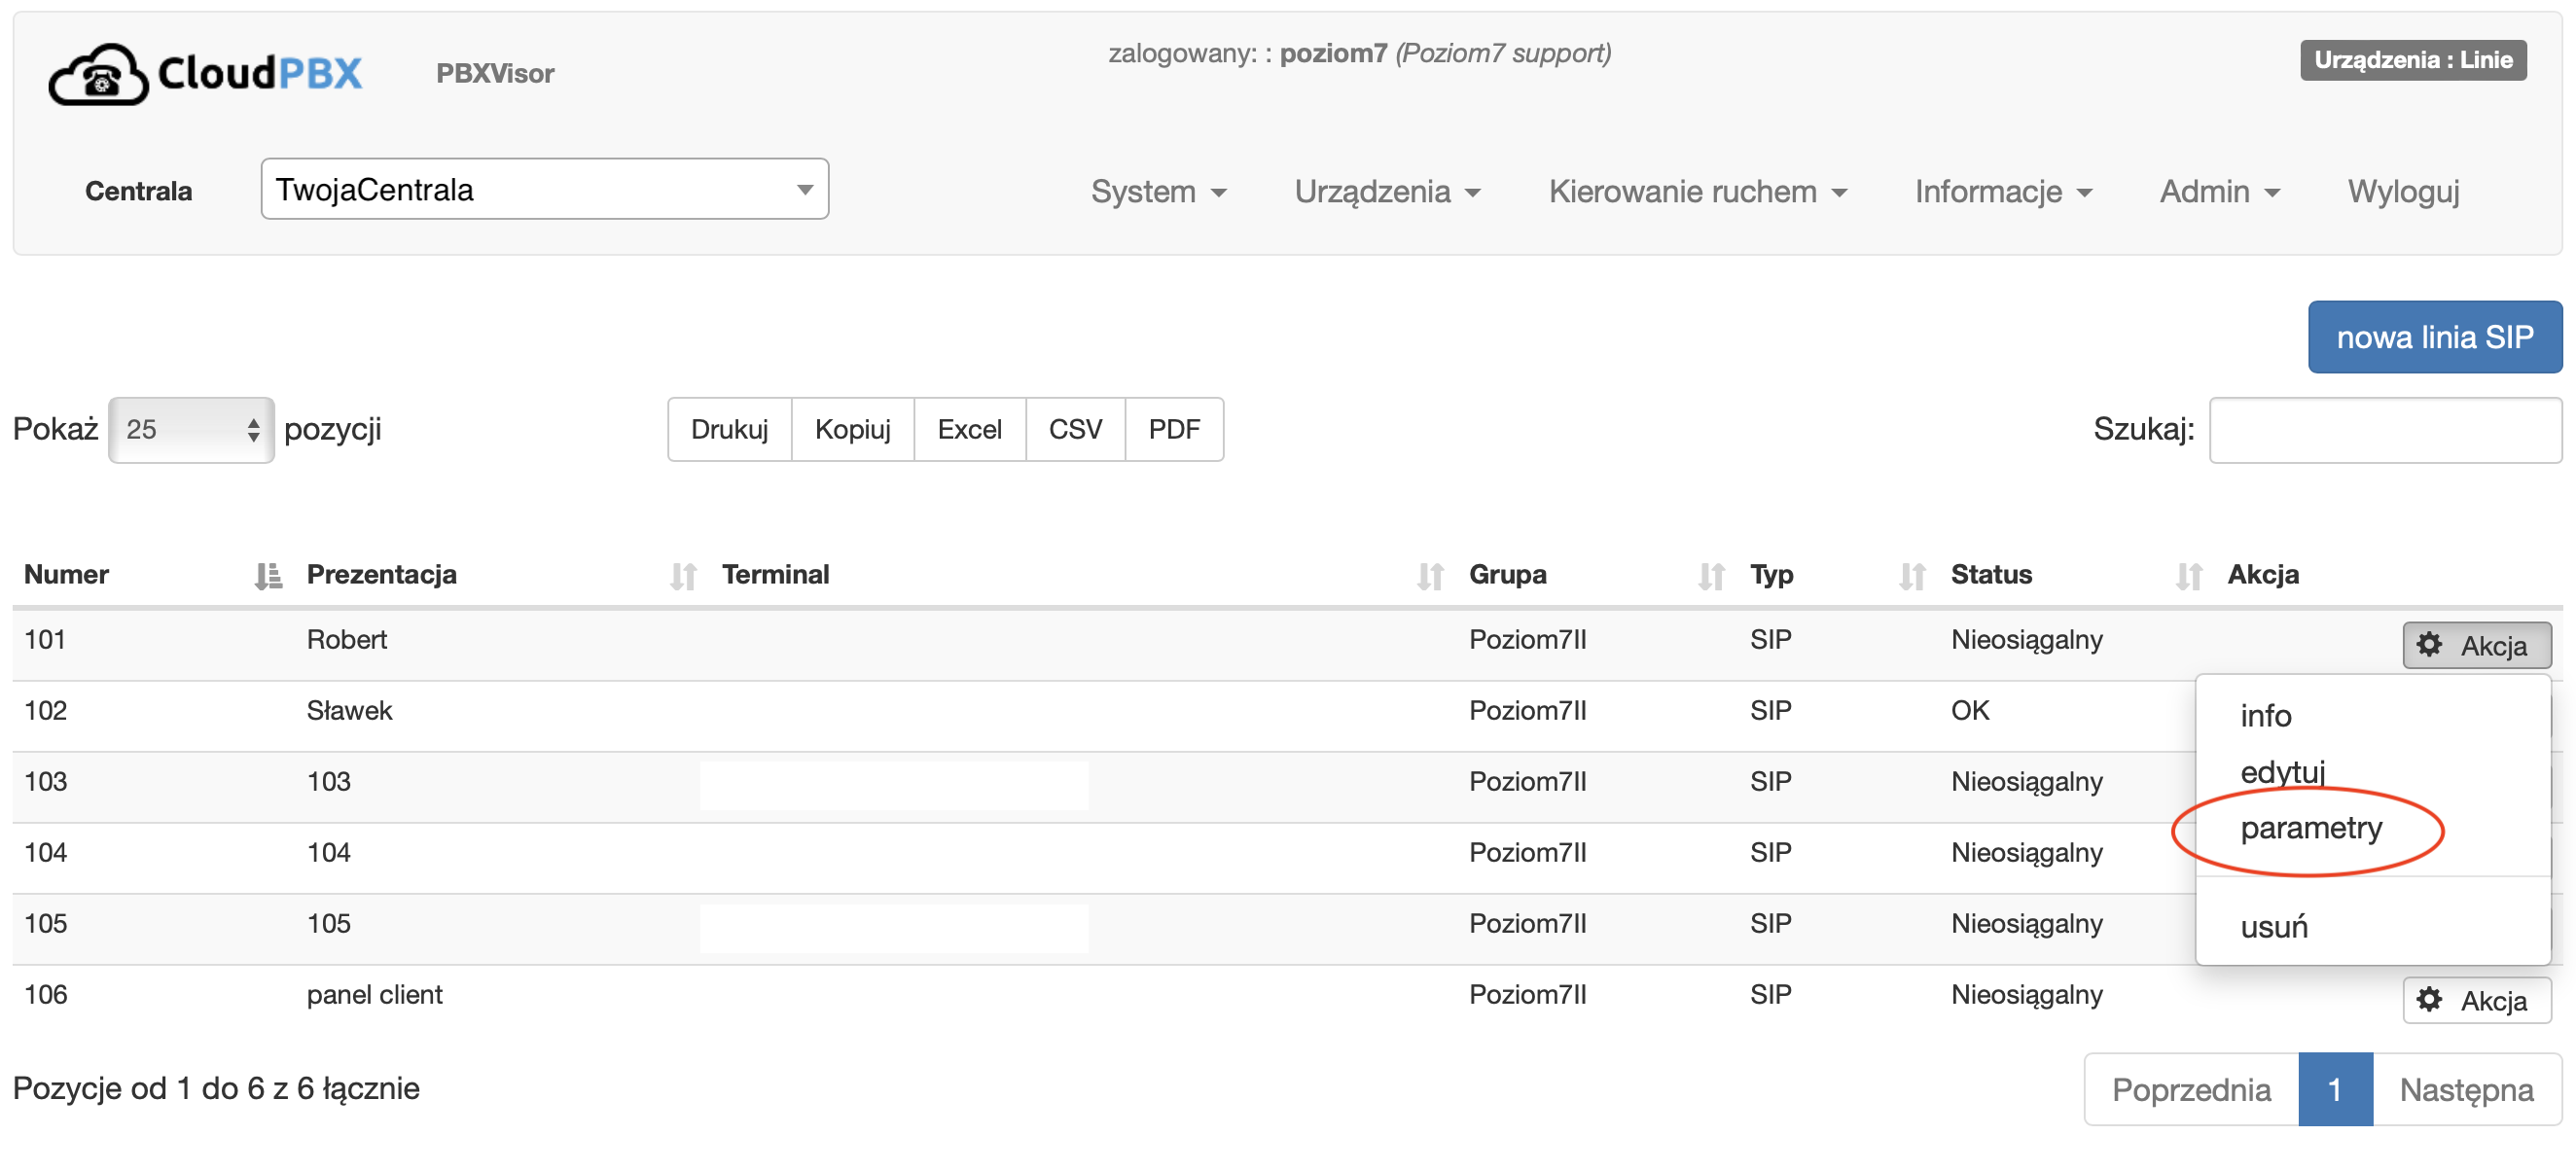Expand the Kierowanie ruchem menu
The height and width of the screenshot is (1171, 2576).
pyautogui.click(x=1696, y=191)
